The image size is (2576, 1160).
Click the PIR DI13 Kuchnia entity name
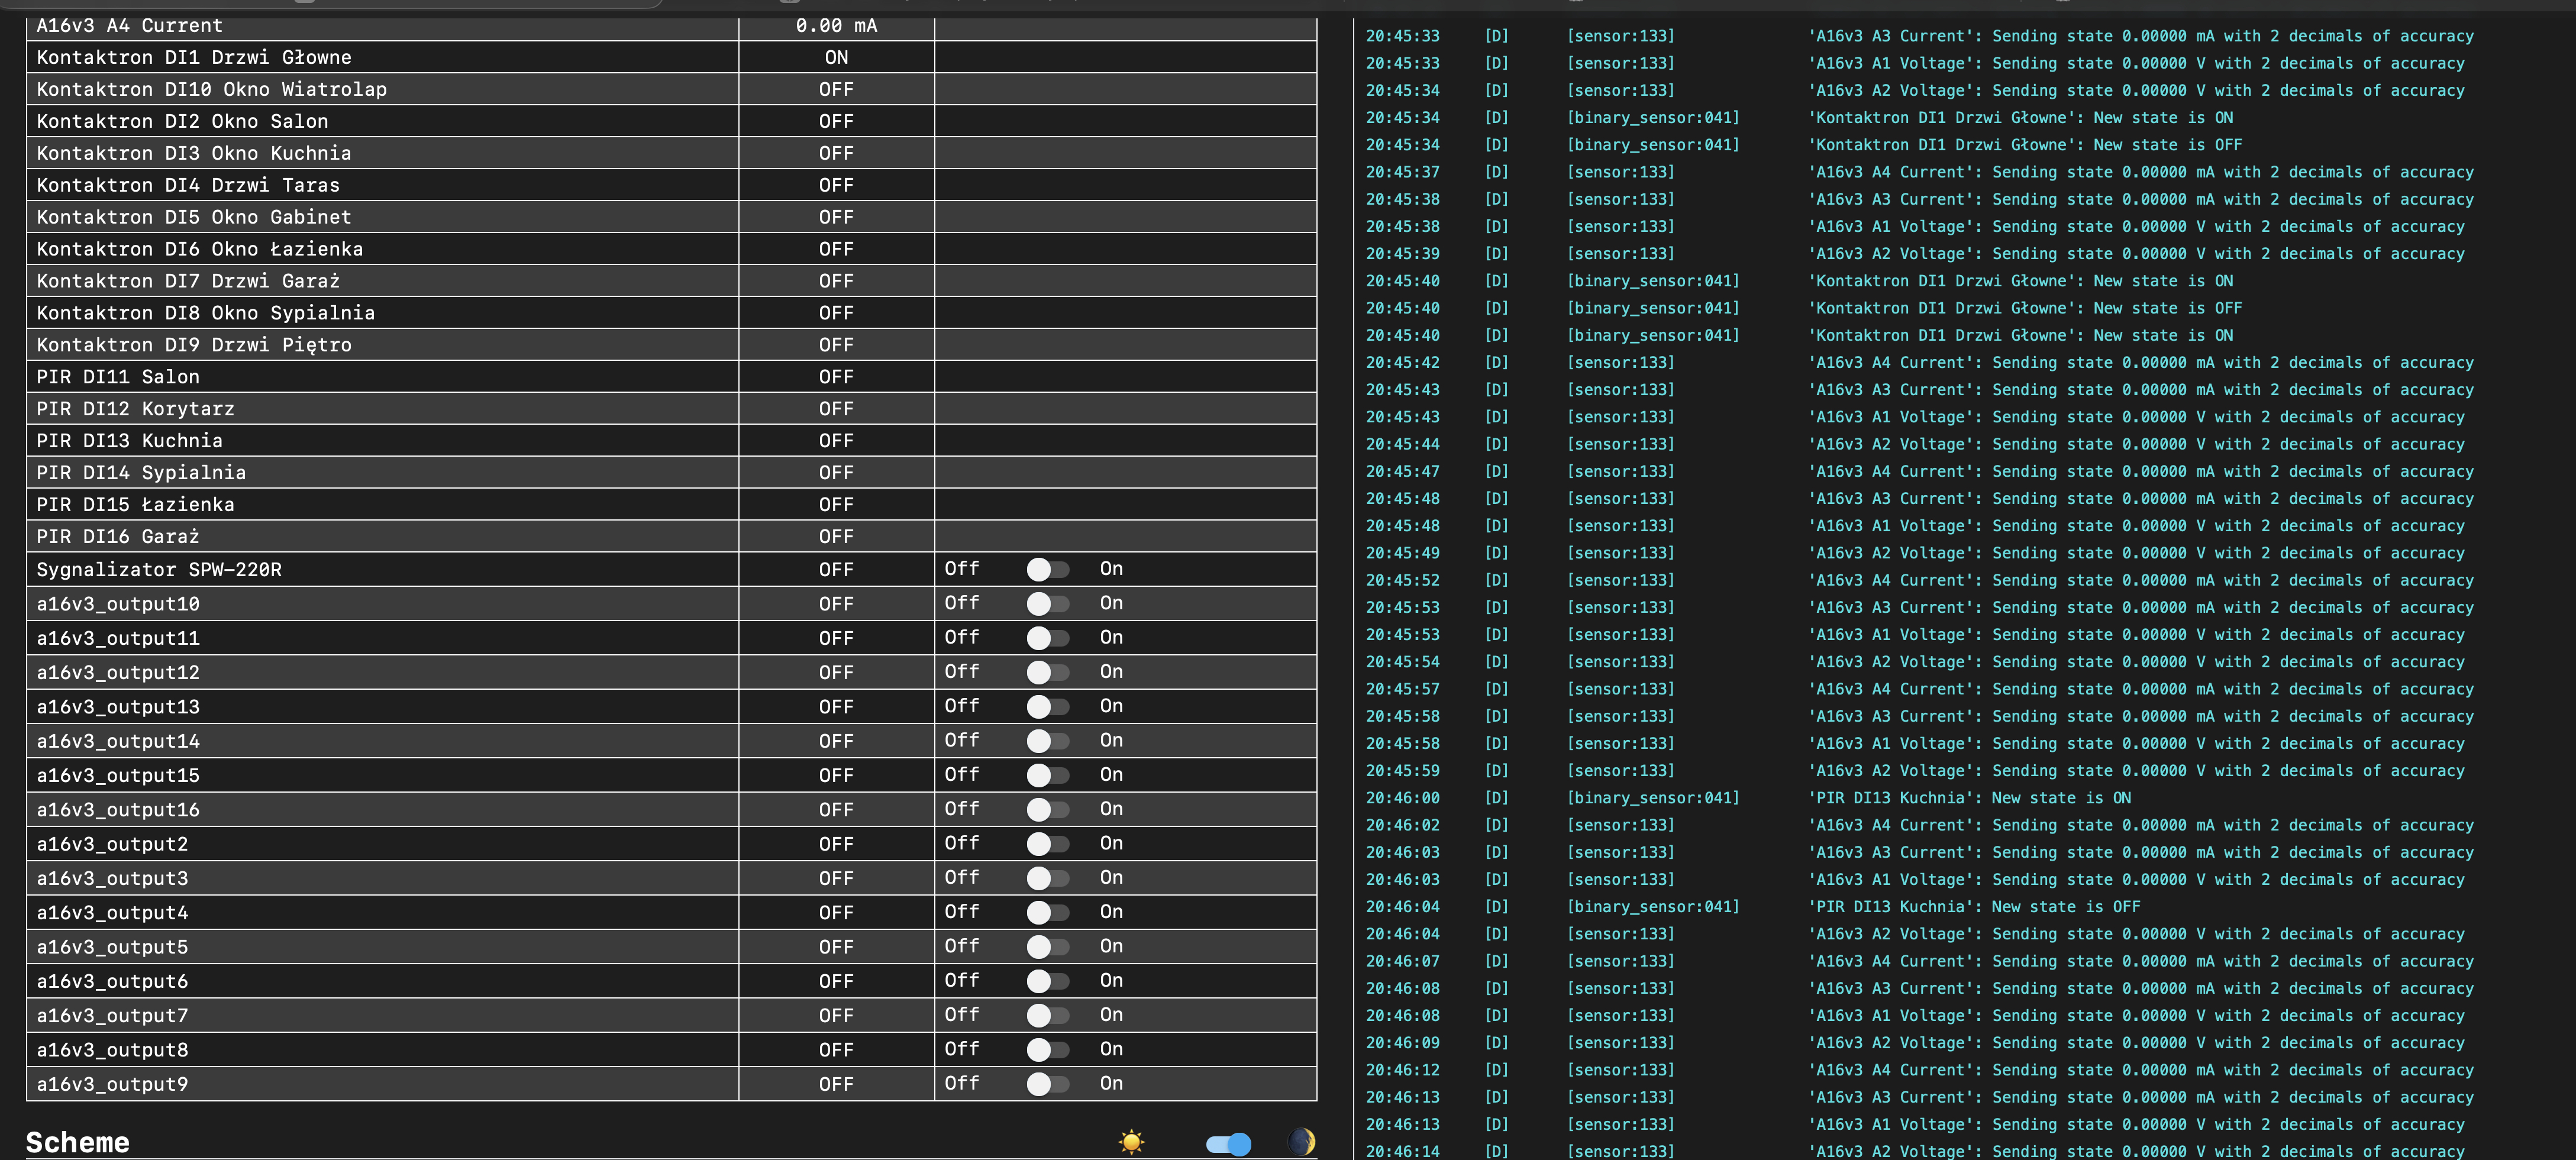tap(129, 441)
